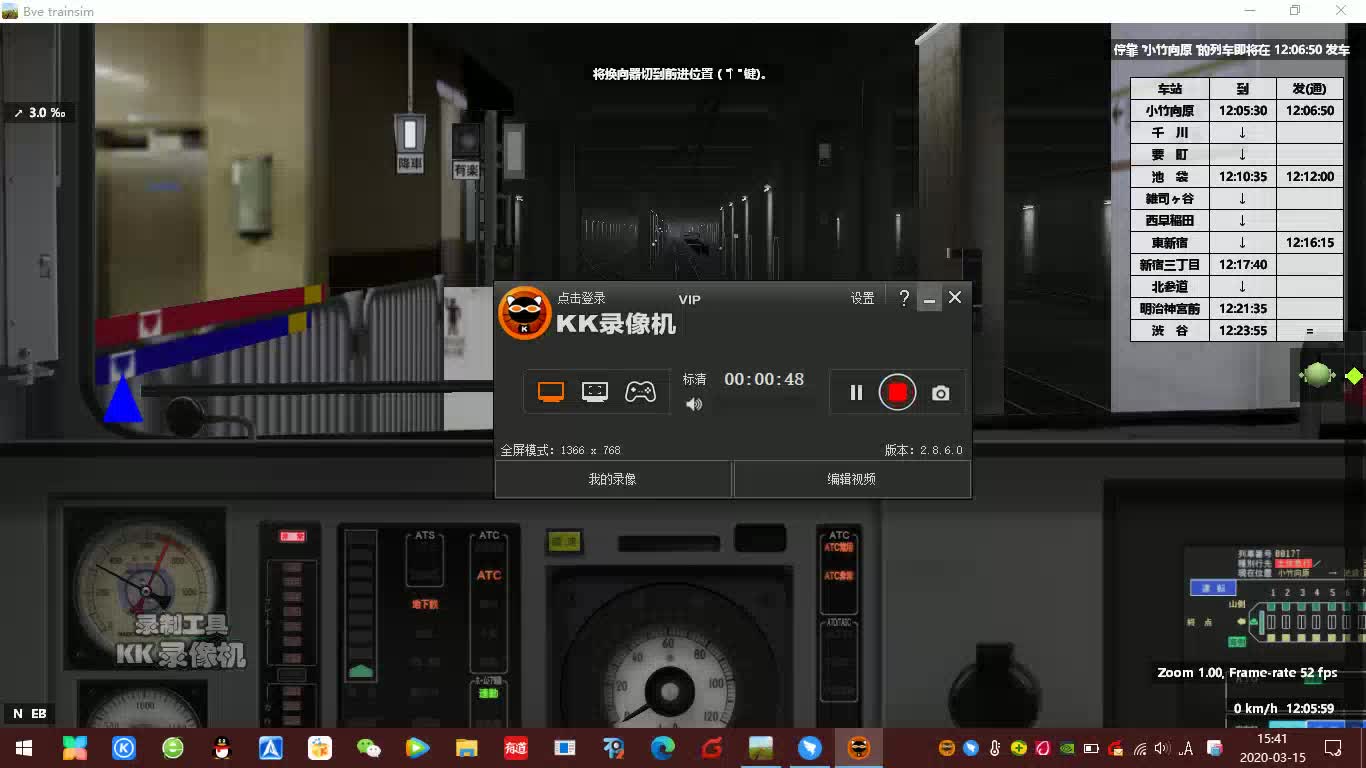Open File Explorer from the taskbar
The height and width of the screenshot is (768, 1366).
point(466,748)
